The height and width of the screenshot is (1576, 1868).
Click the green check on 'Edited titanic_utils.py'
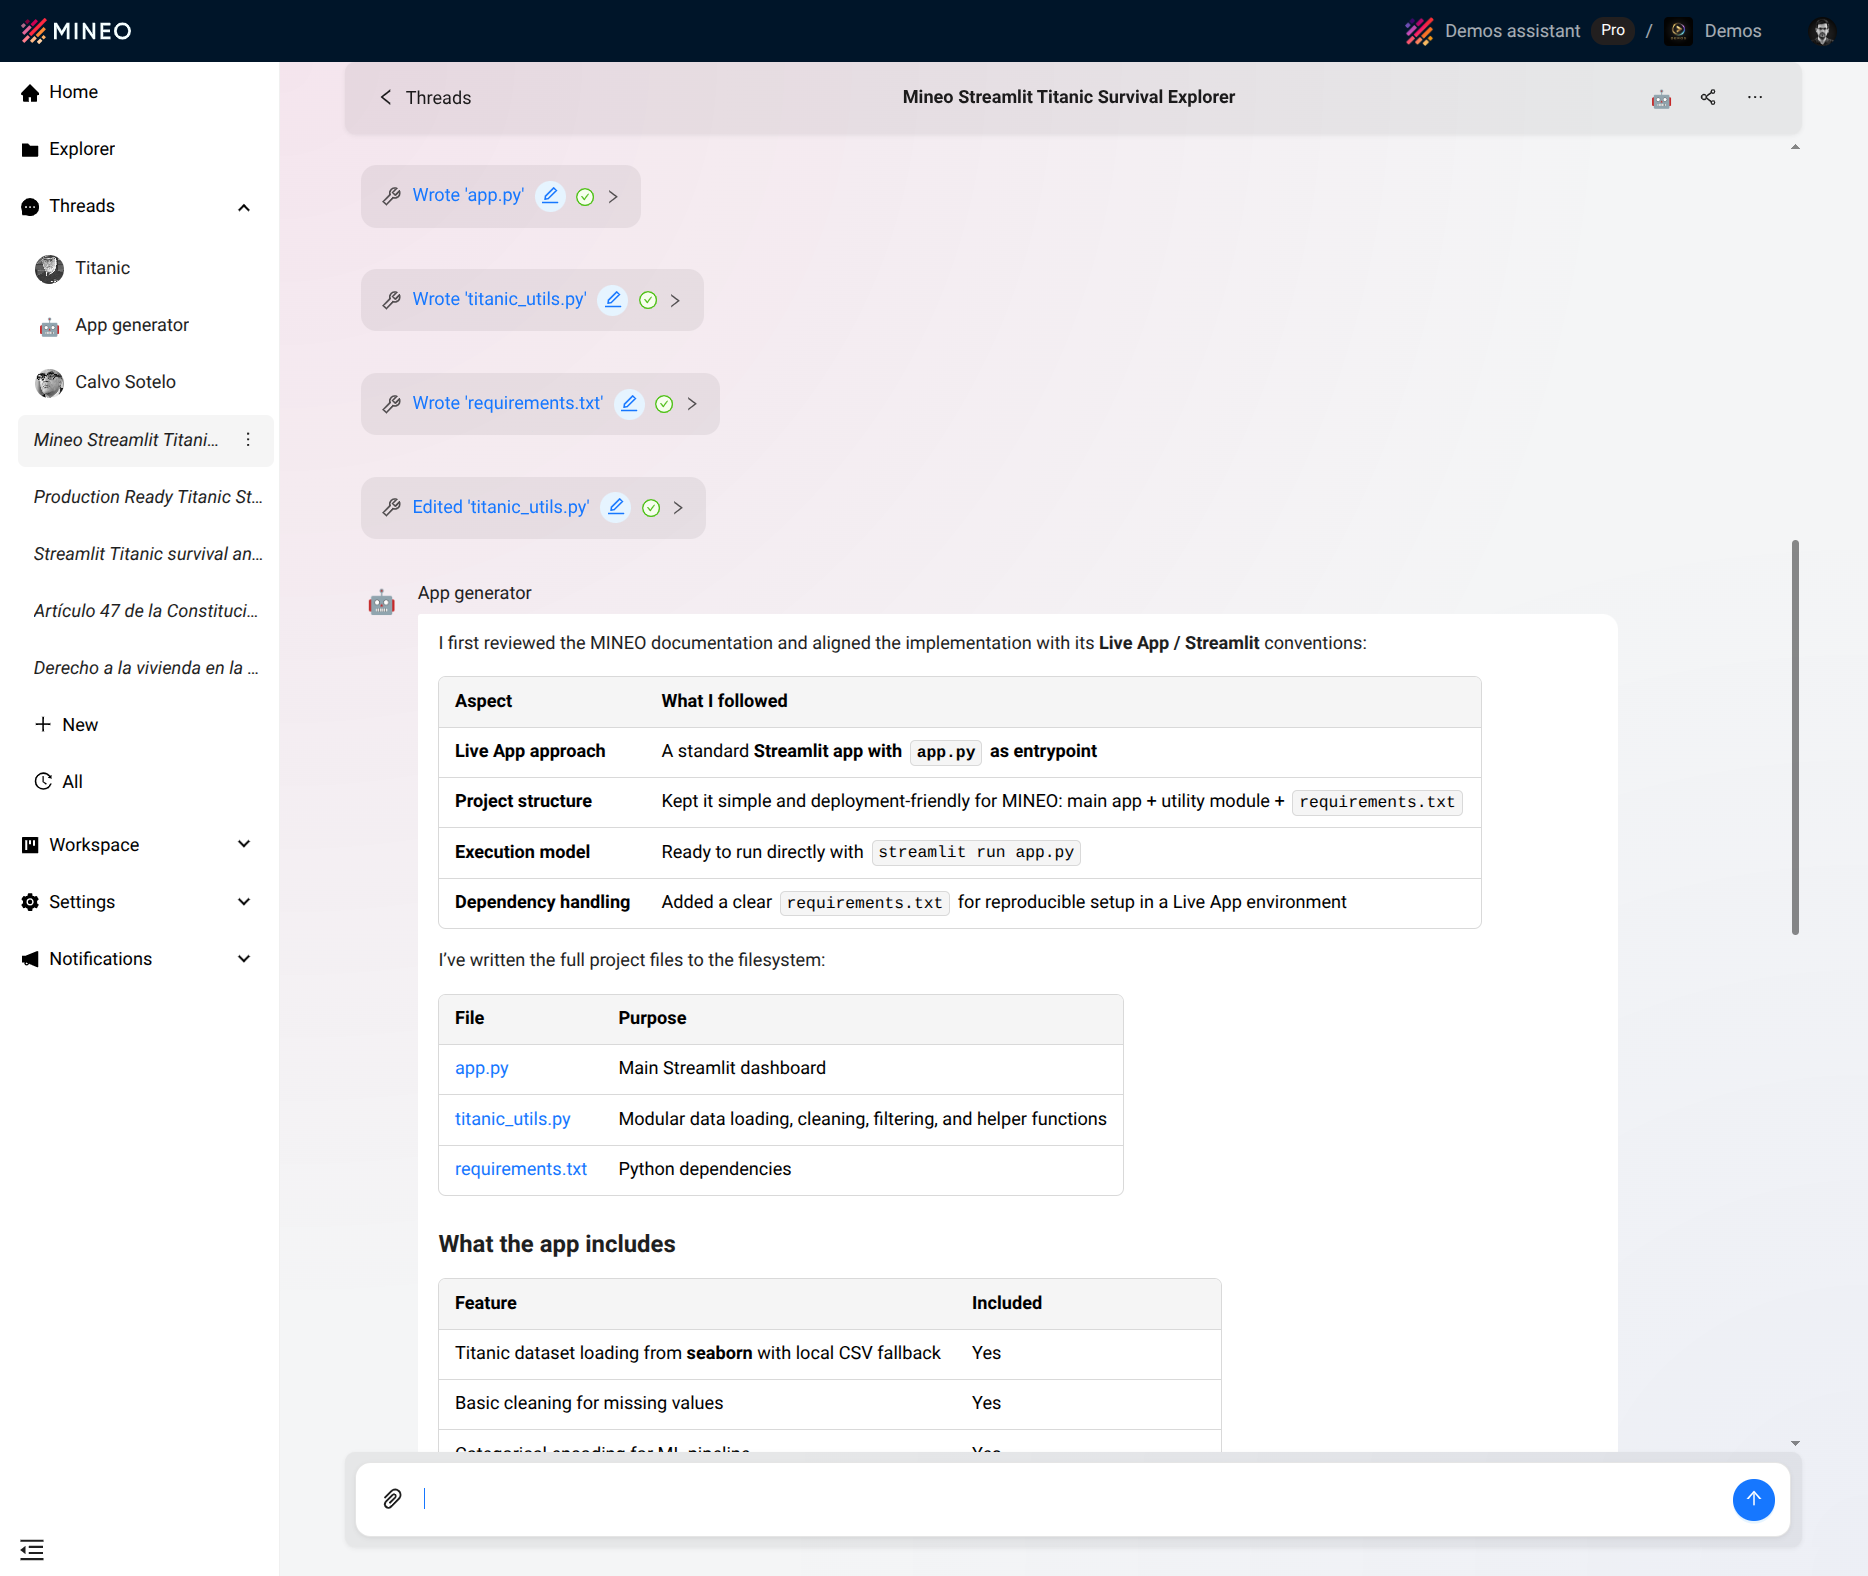pyautogui.click(x=650, y=507)
